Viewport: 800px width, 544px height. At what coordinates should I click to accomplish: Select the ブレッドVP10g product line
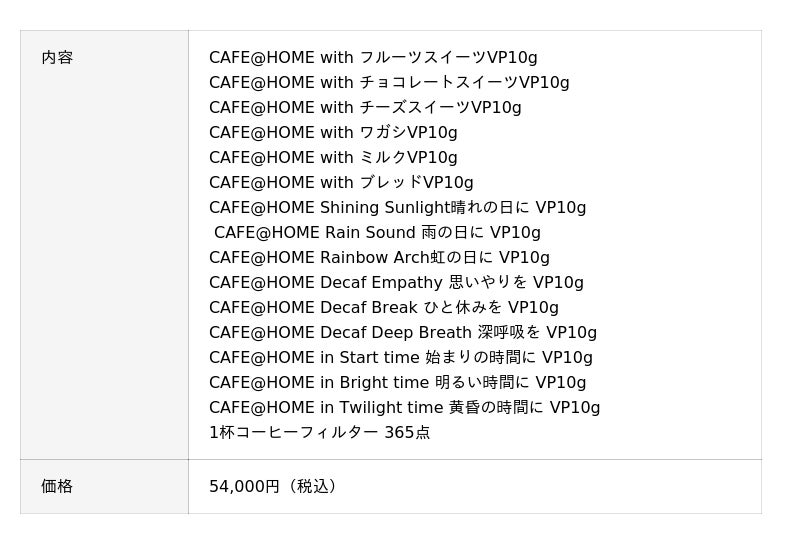click(341, 183)
